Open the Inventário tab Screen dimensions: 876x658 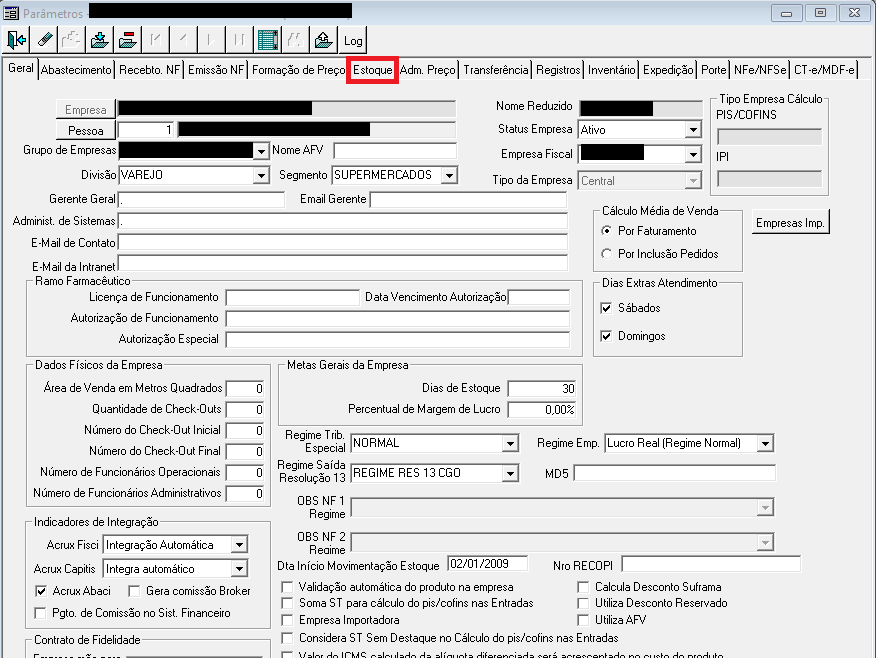click(x=611, y=70)
